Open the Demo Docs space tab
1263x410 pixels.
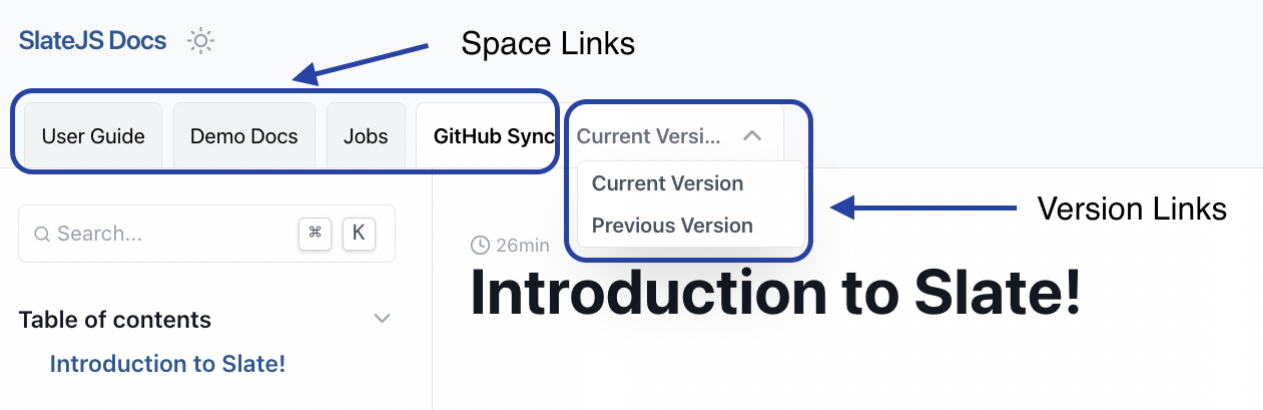click(244, 136)
